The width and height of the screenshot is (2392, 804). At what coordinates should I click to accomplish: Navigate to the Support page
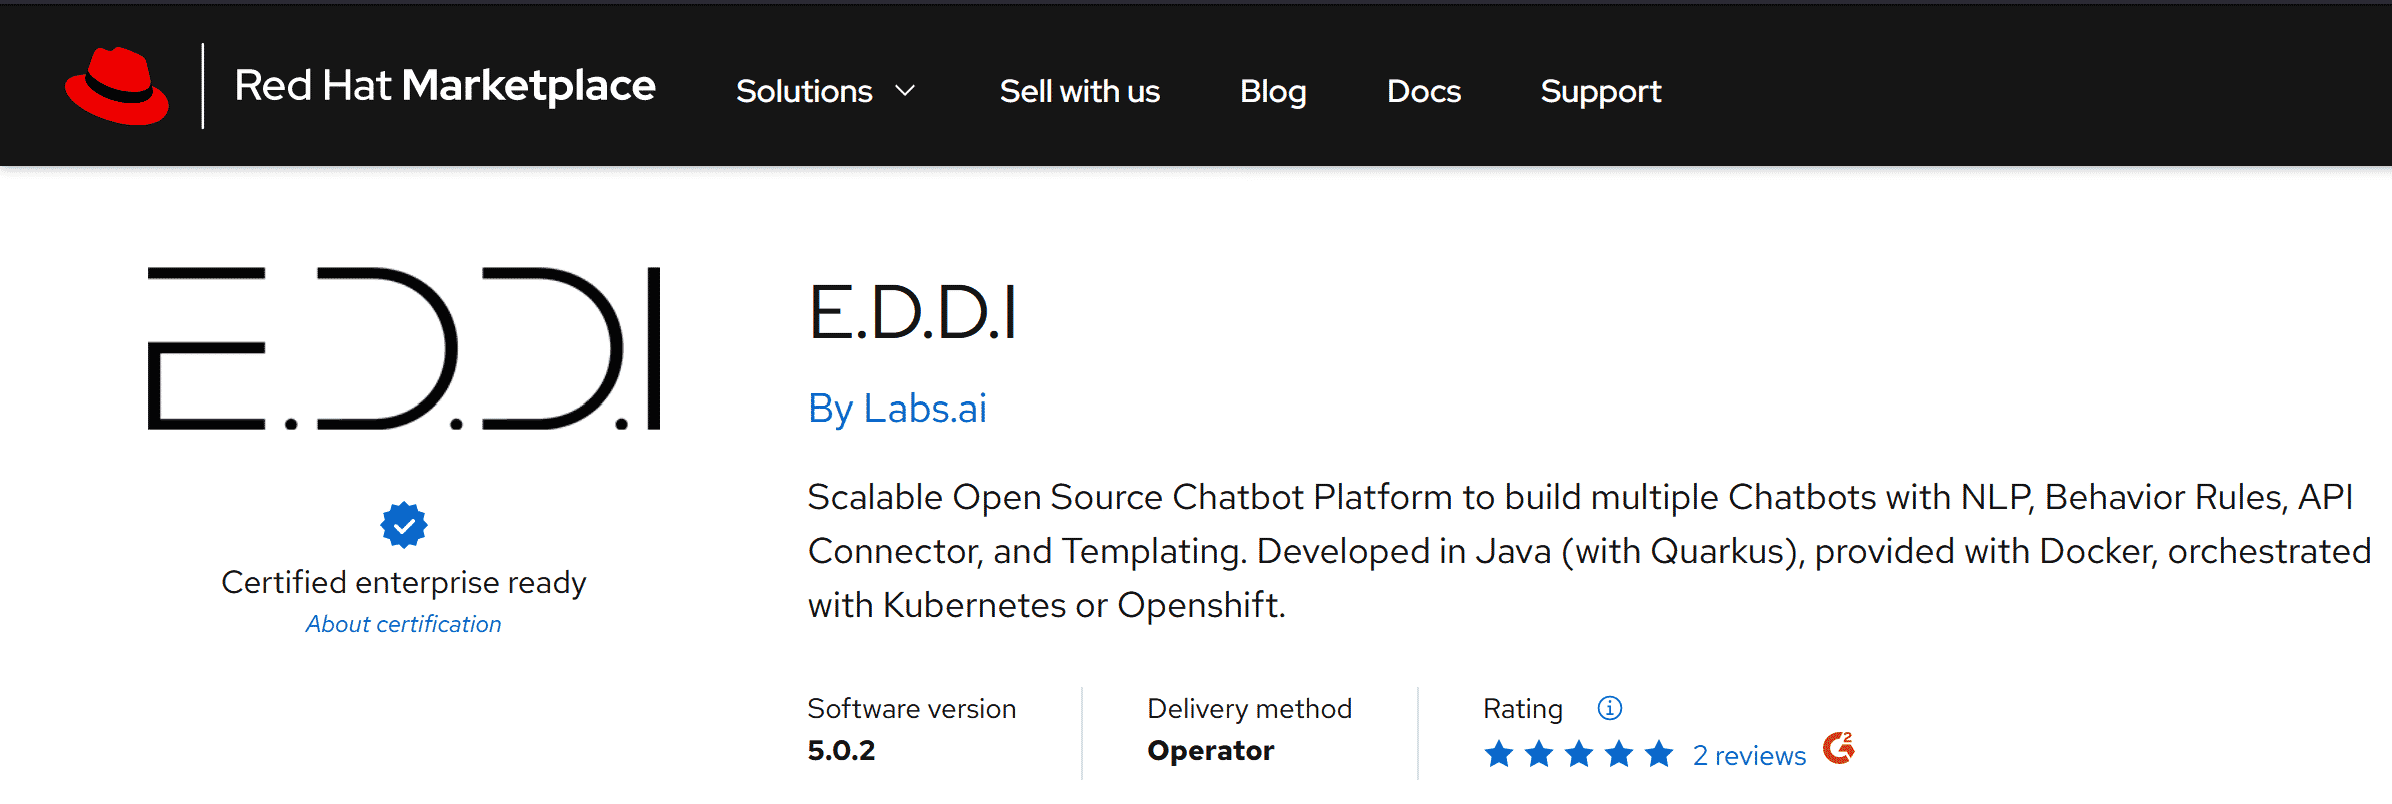pyautogui.click(x=1601, y=91)
